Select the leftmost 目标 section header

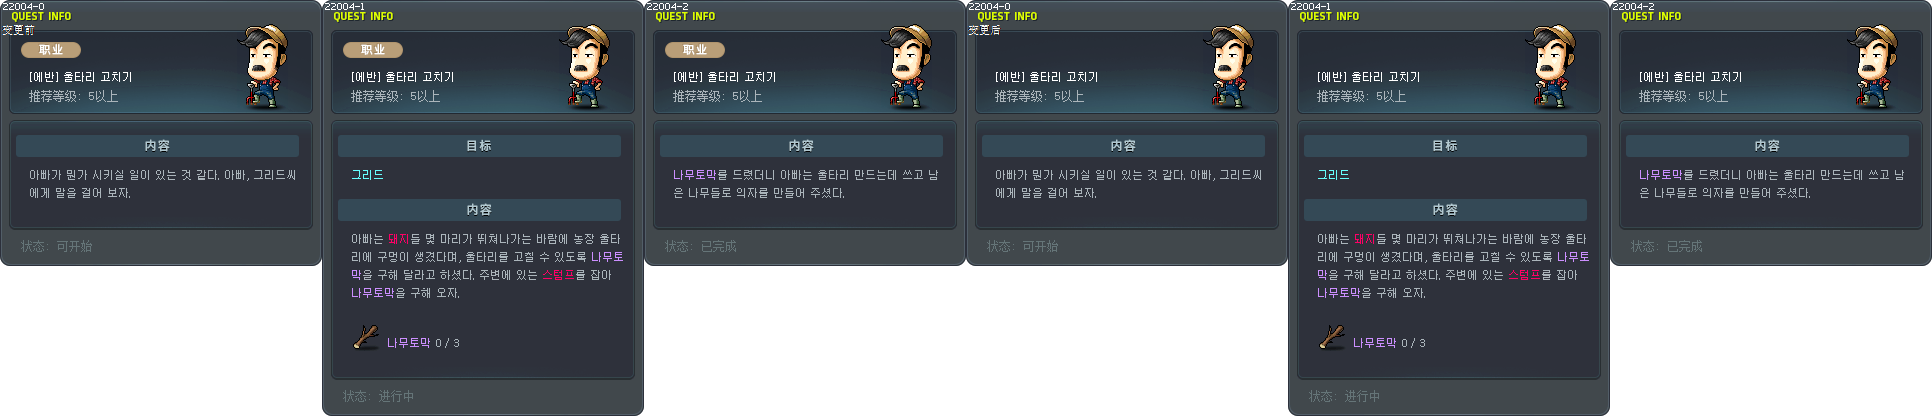[x=479, y=146]
